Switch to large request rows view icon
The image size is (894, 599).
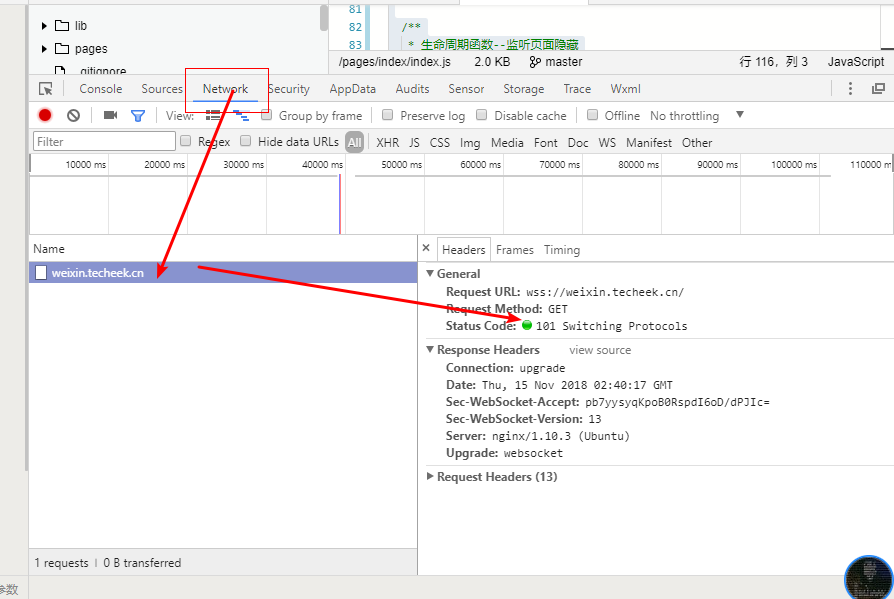(212, 115)
